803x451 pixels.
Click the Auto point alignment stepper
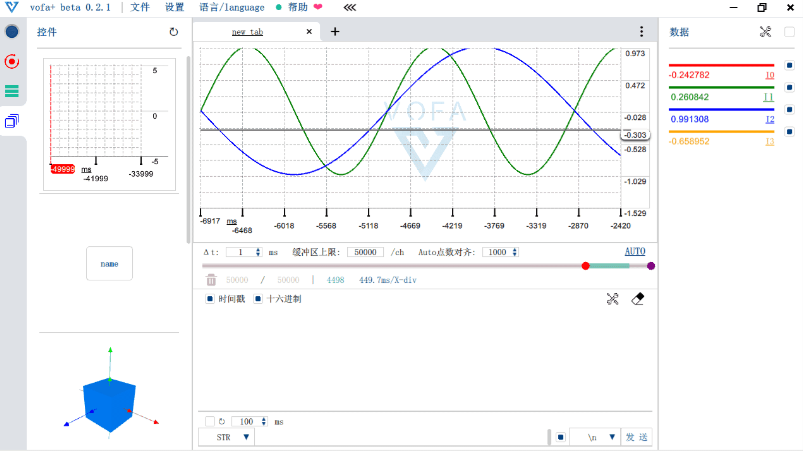514,252
